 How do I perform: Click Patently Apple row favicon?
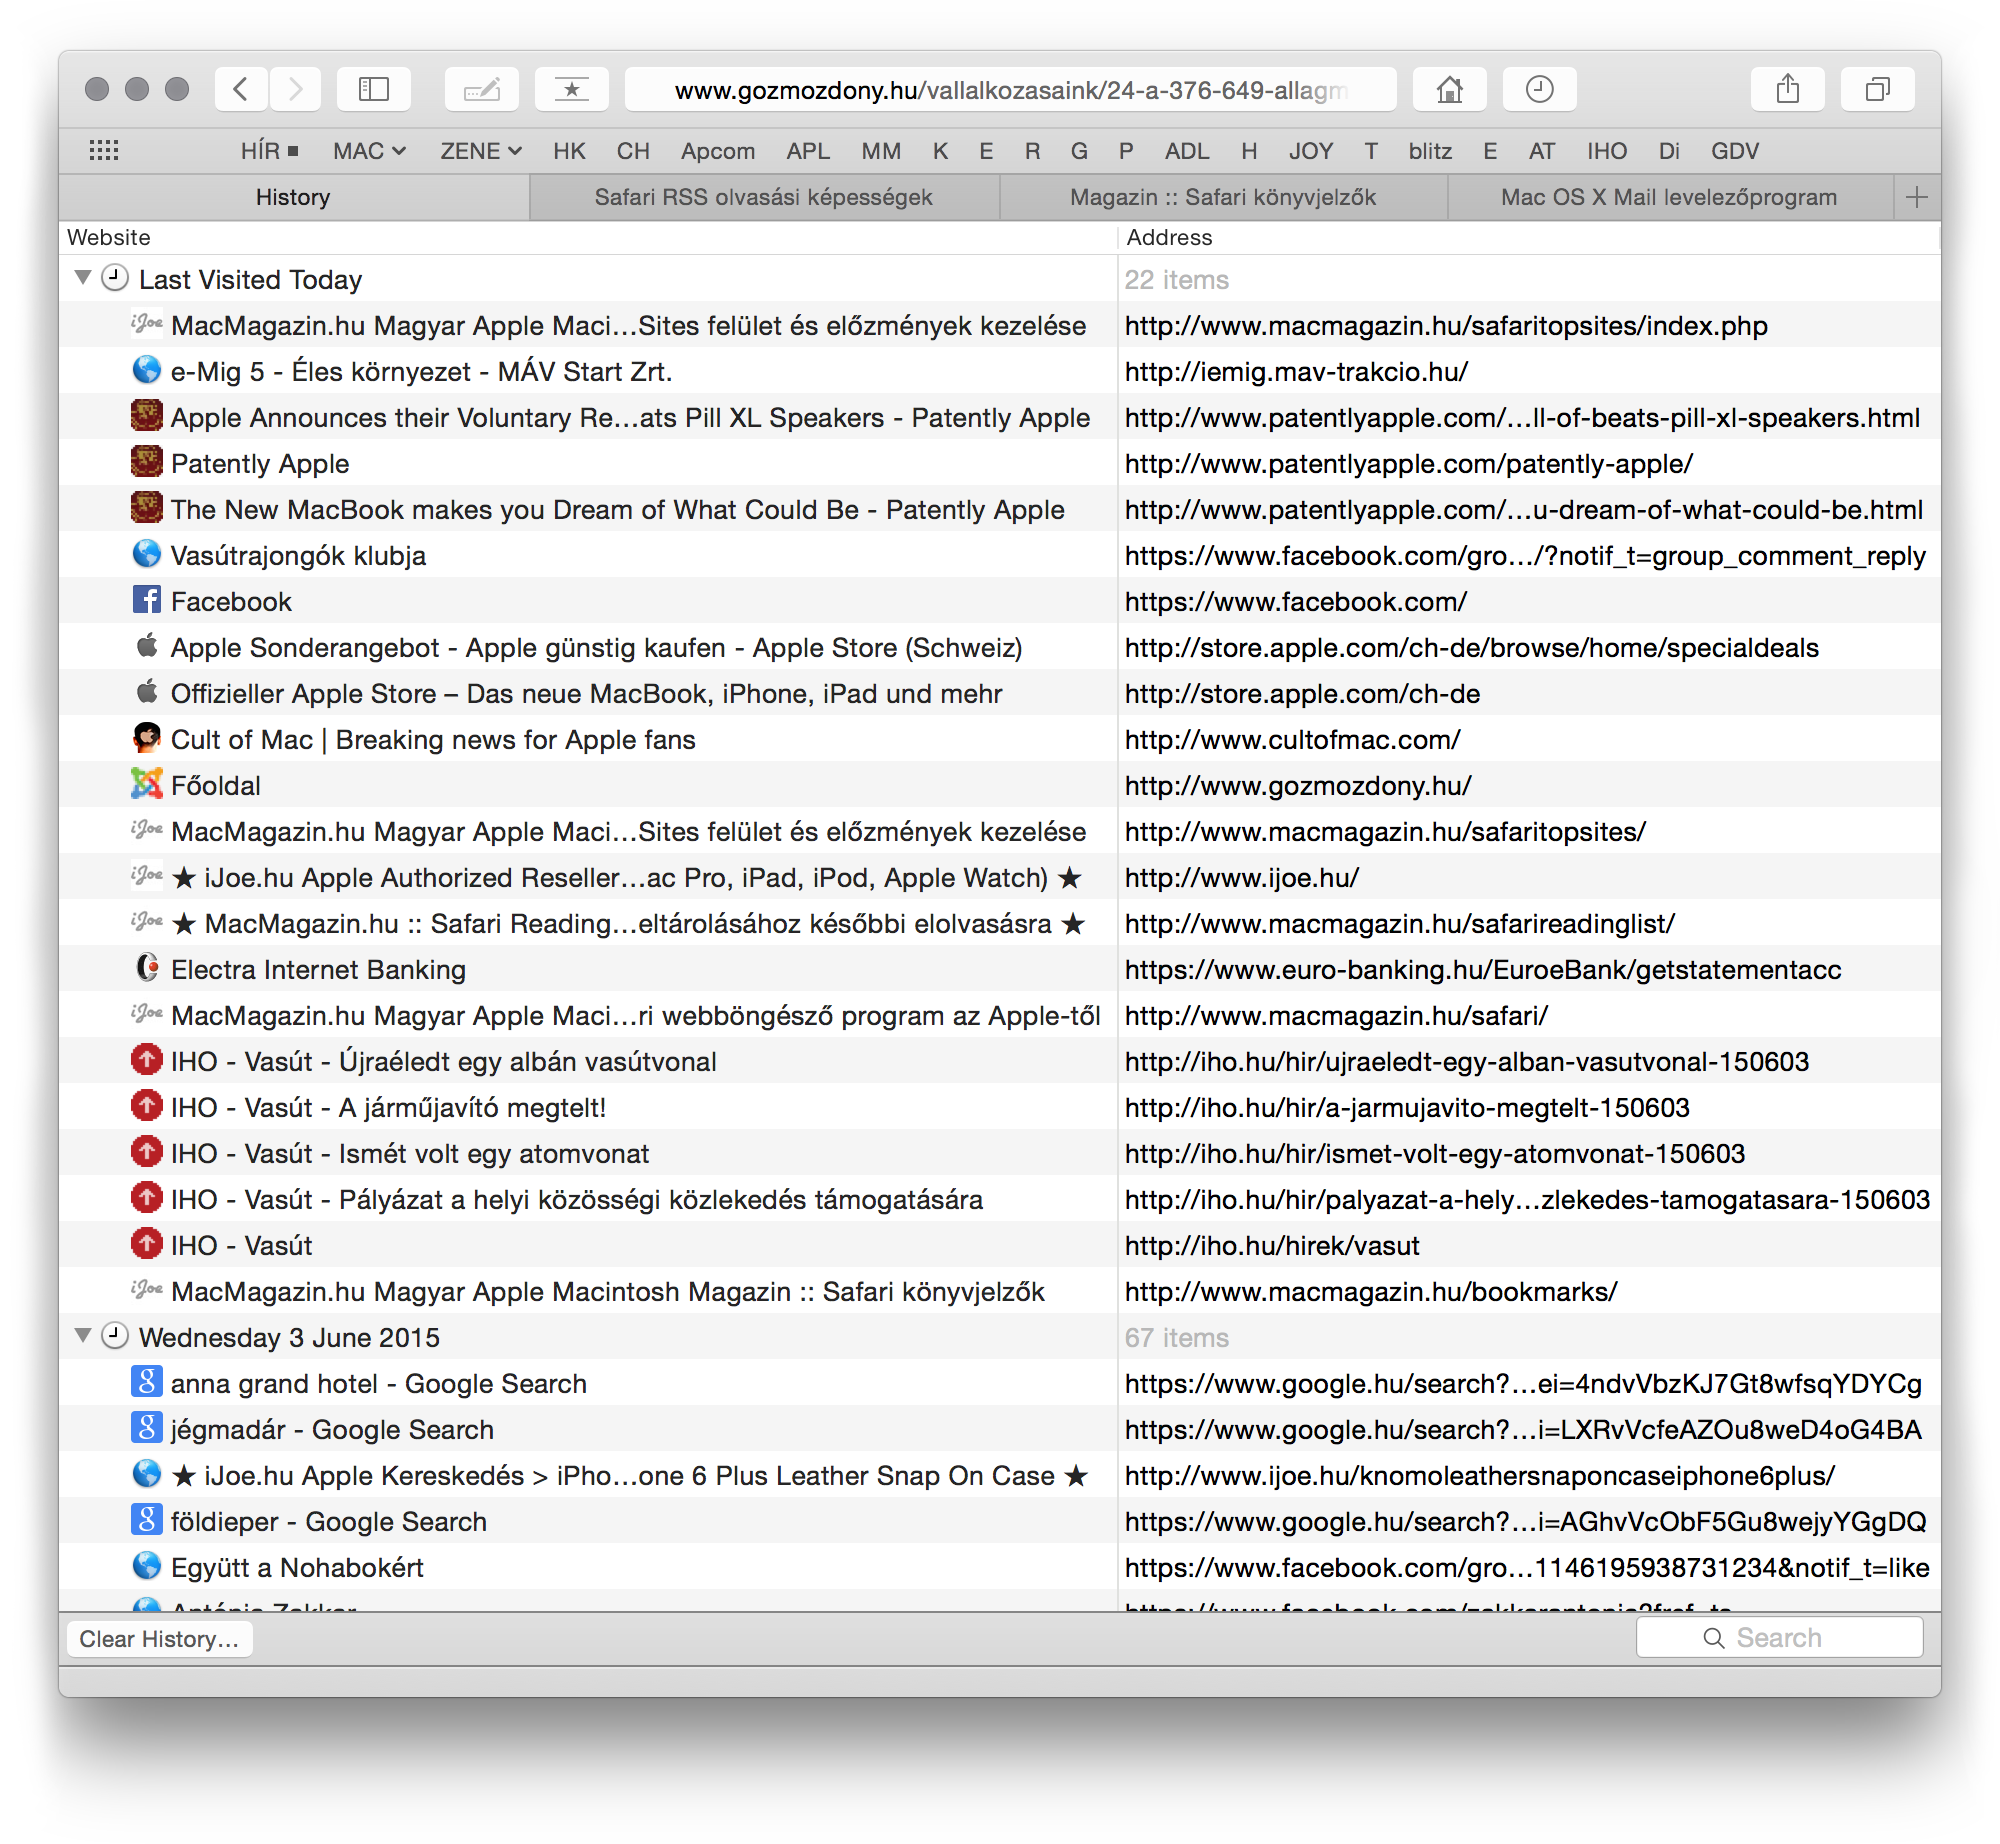click(x=147, y=462)
